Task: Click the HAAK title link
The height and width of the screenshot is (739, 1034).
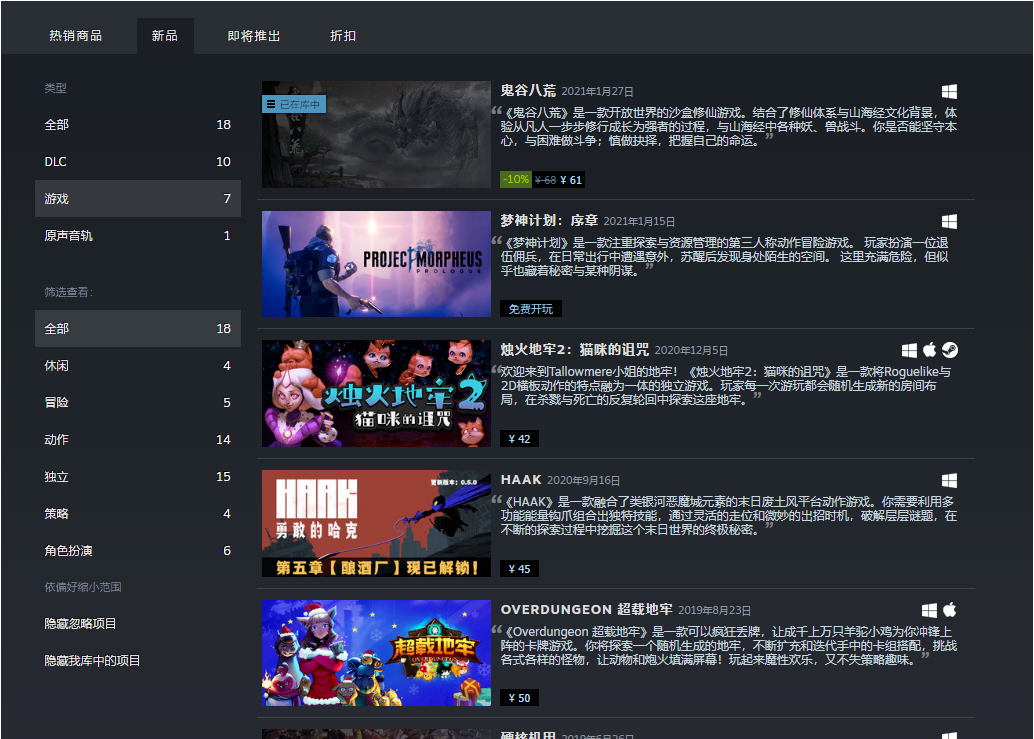Action: pos(521,480)
